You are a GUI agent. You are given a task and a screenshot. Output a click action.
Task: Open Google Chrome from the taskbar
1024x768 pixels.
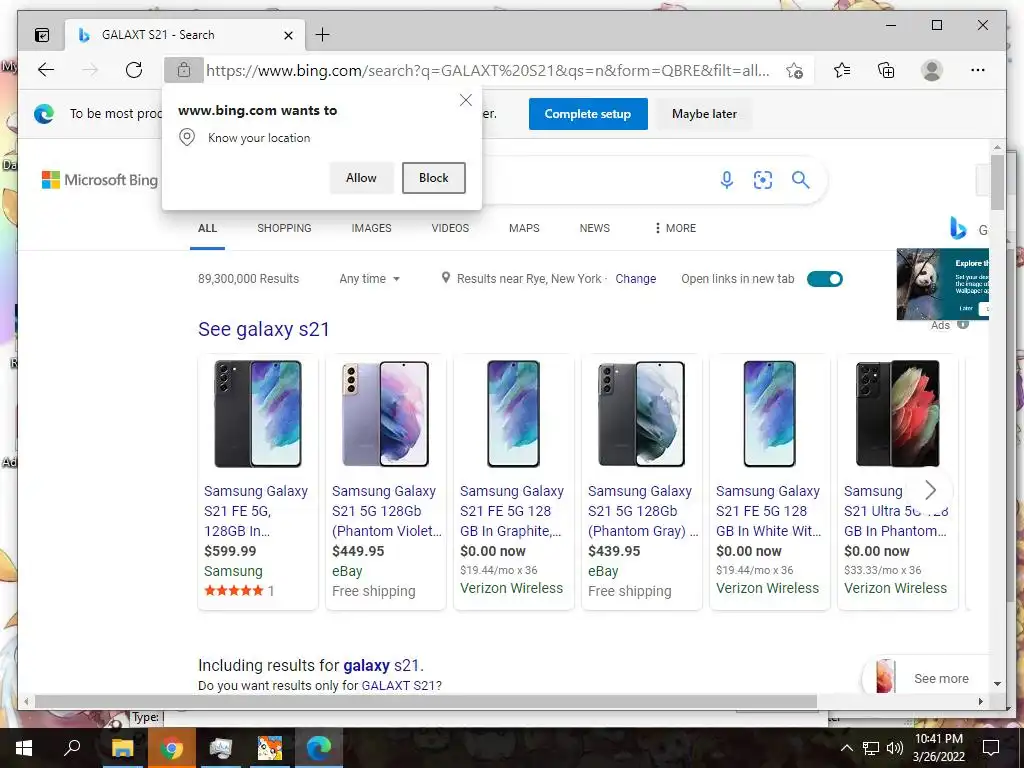click(171, 748)
